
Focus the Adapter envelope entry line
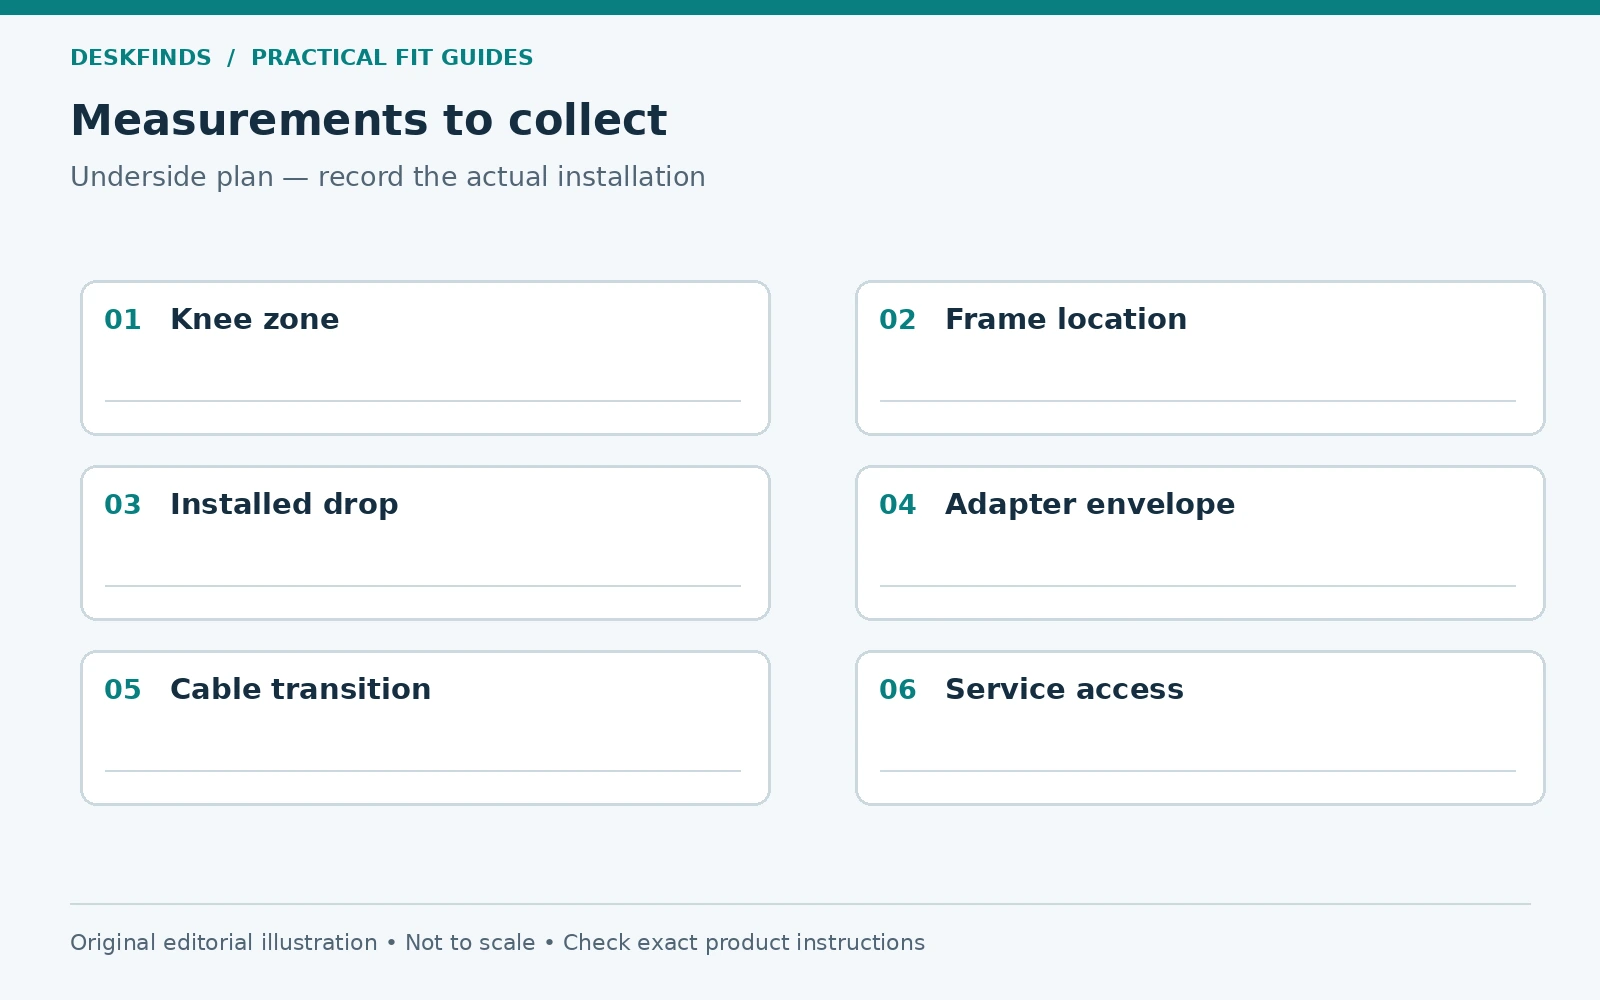coord(1198,586)
